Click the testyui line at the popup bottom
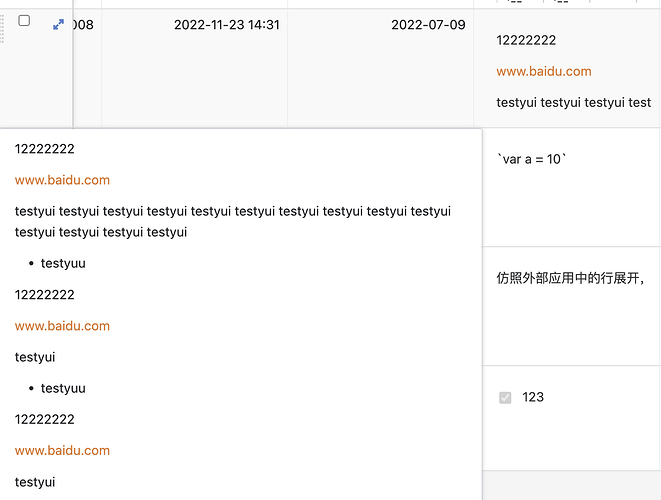 coord(35,482)
